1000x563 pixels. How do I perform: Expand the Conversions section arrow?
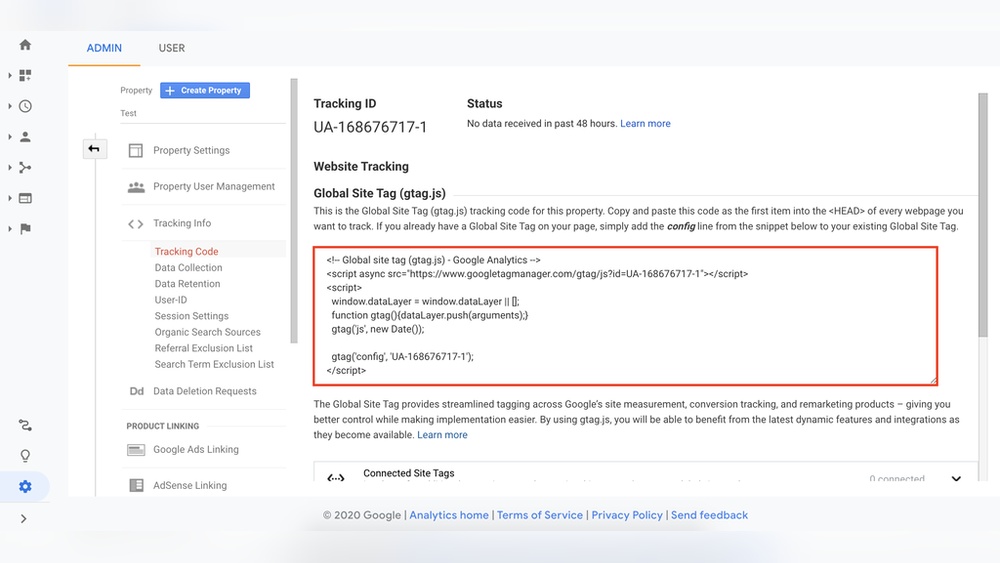[10, 229]
